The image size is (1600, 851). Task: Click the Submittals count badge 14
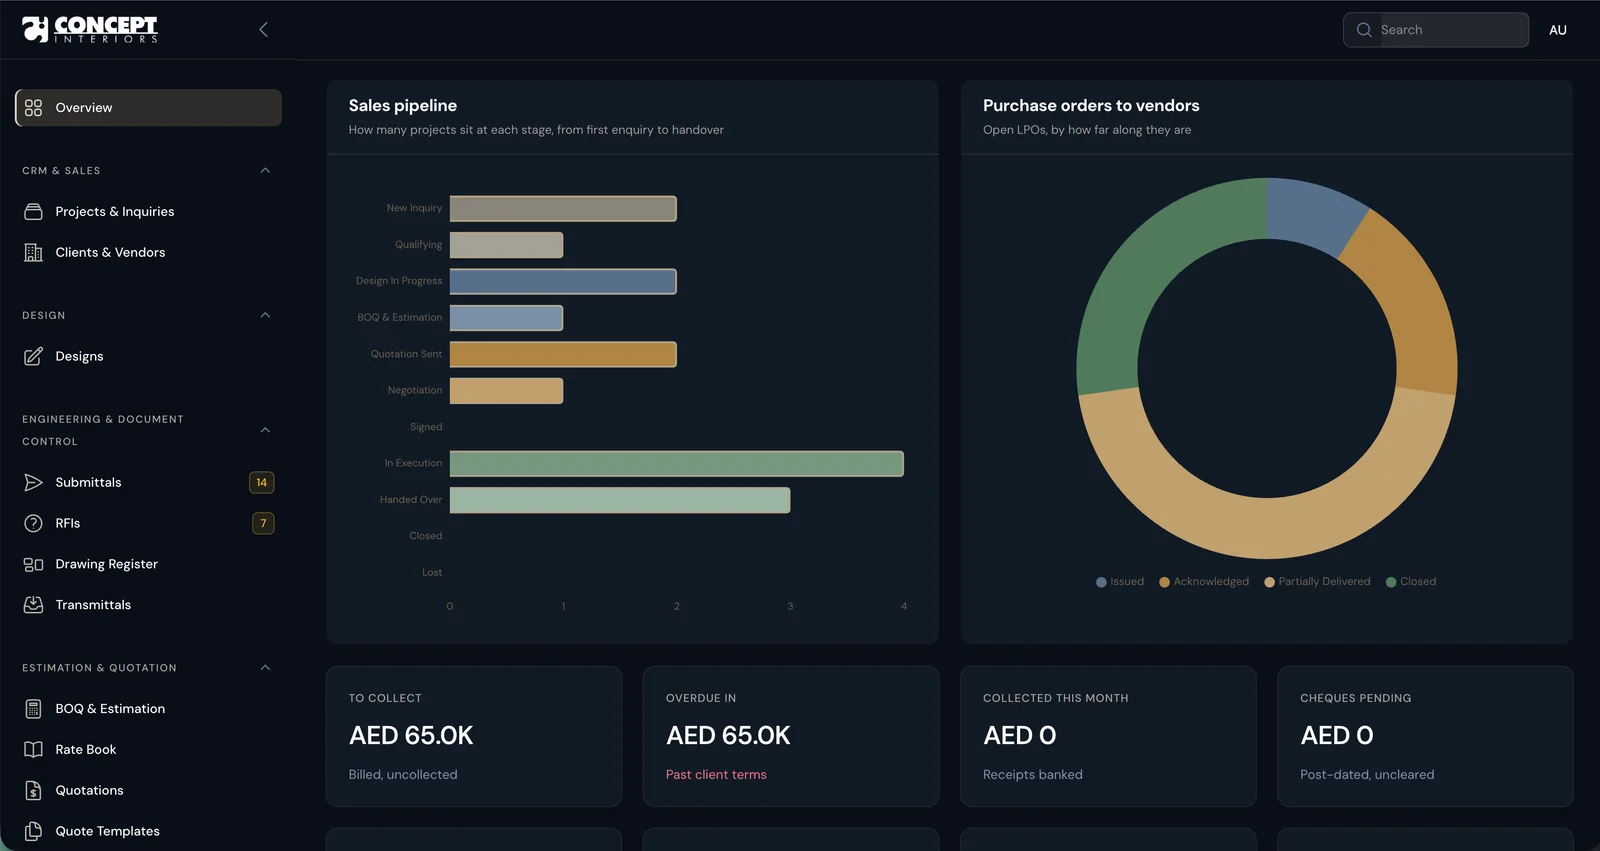pyautogui.click(x=262, y=483)
